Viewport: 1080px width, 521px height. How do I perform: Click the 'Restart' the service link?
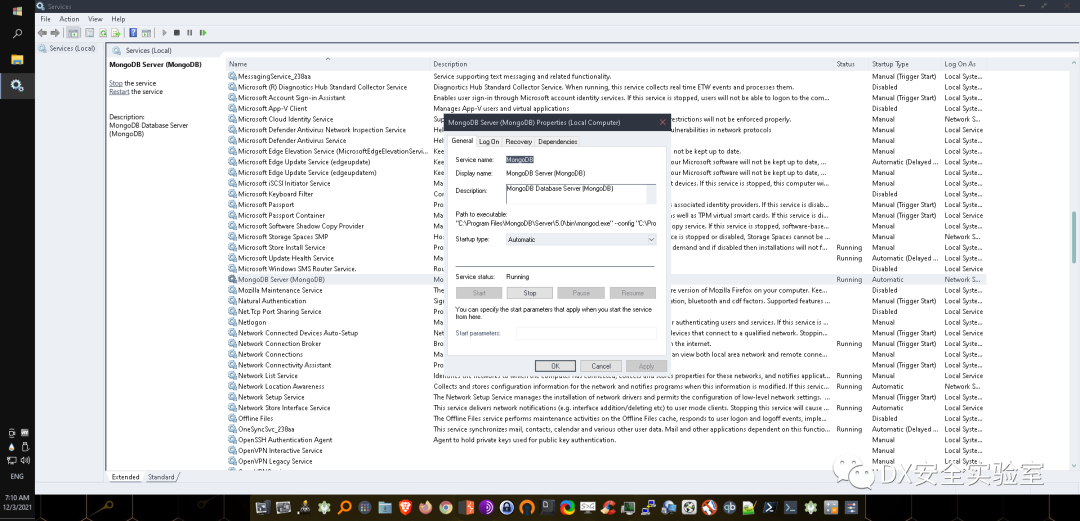coord(119,92)
